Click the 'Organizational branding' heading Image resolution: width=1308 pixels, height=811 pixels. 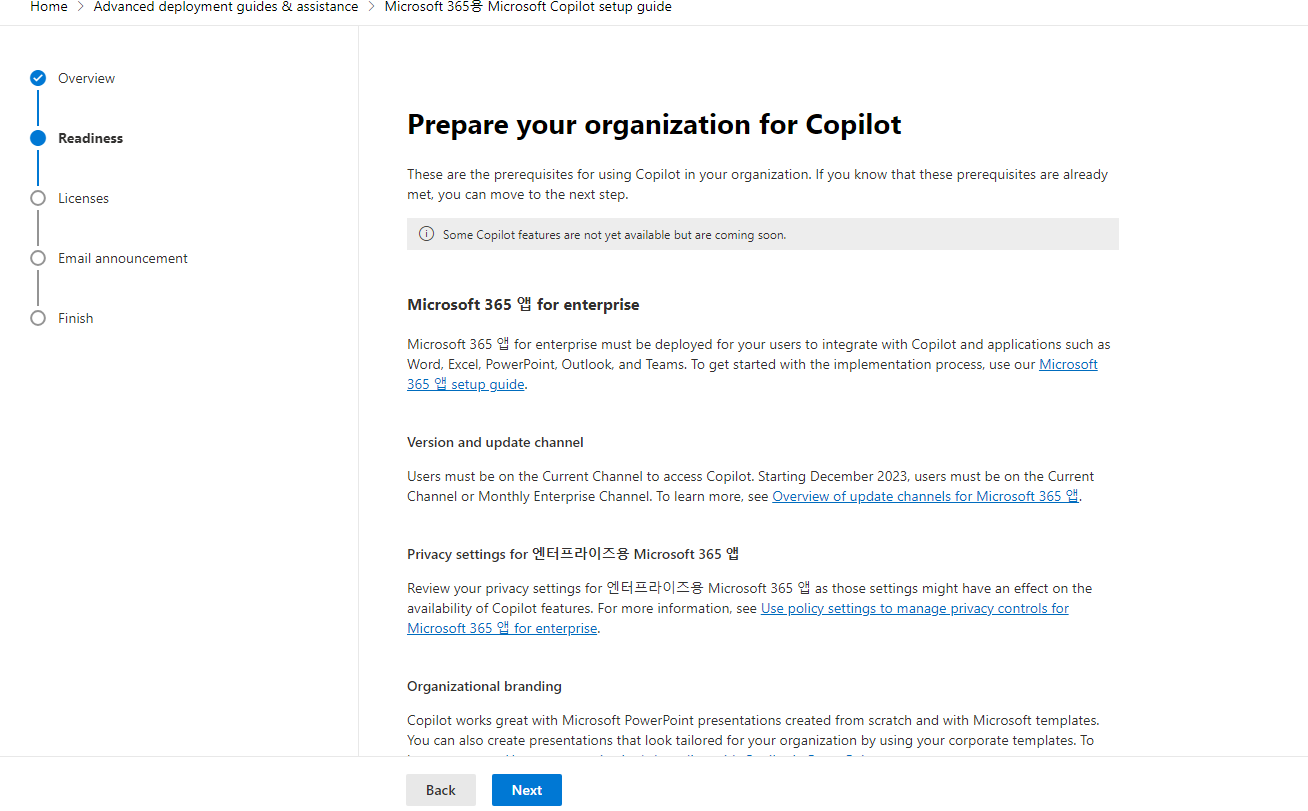point(484,686)
